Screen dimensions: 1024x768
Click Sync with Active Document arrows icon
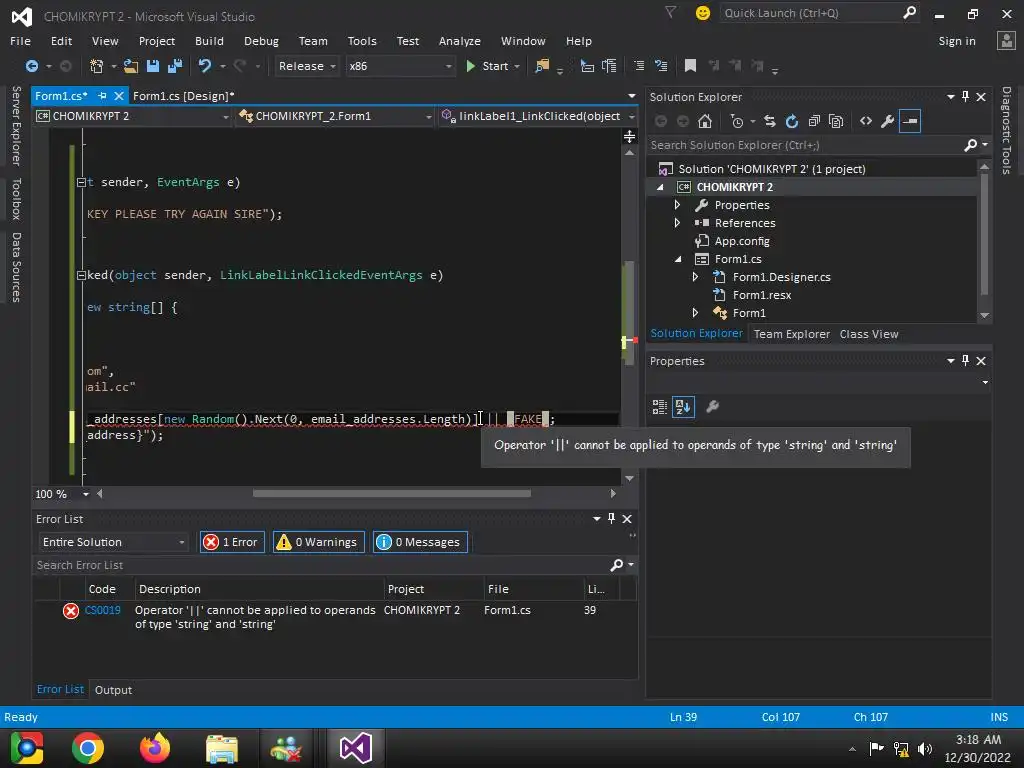point(770,121)
